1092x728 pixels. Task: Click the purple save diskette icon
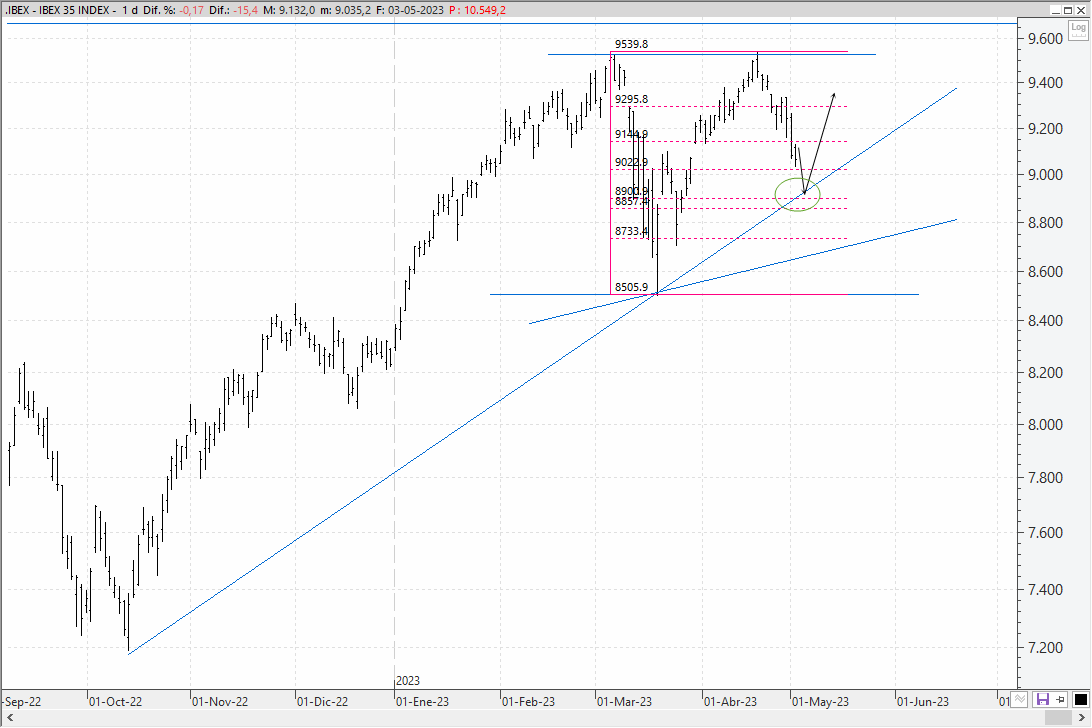tap(1043, 699)
